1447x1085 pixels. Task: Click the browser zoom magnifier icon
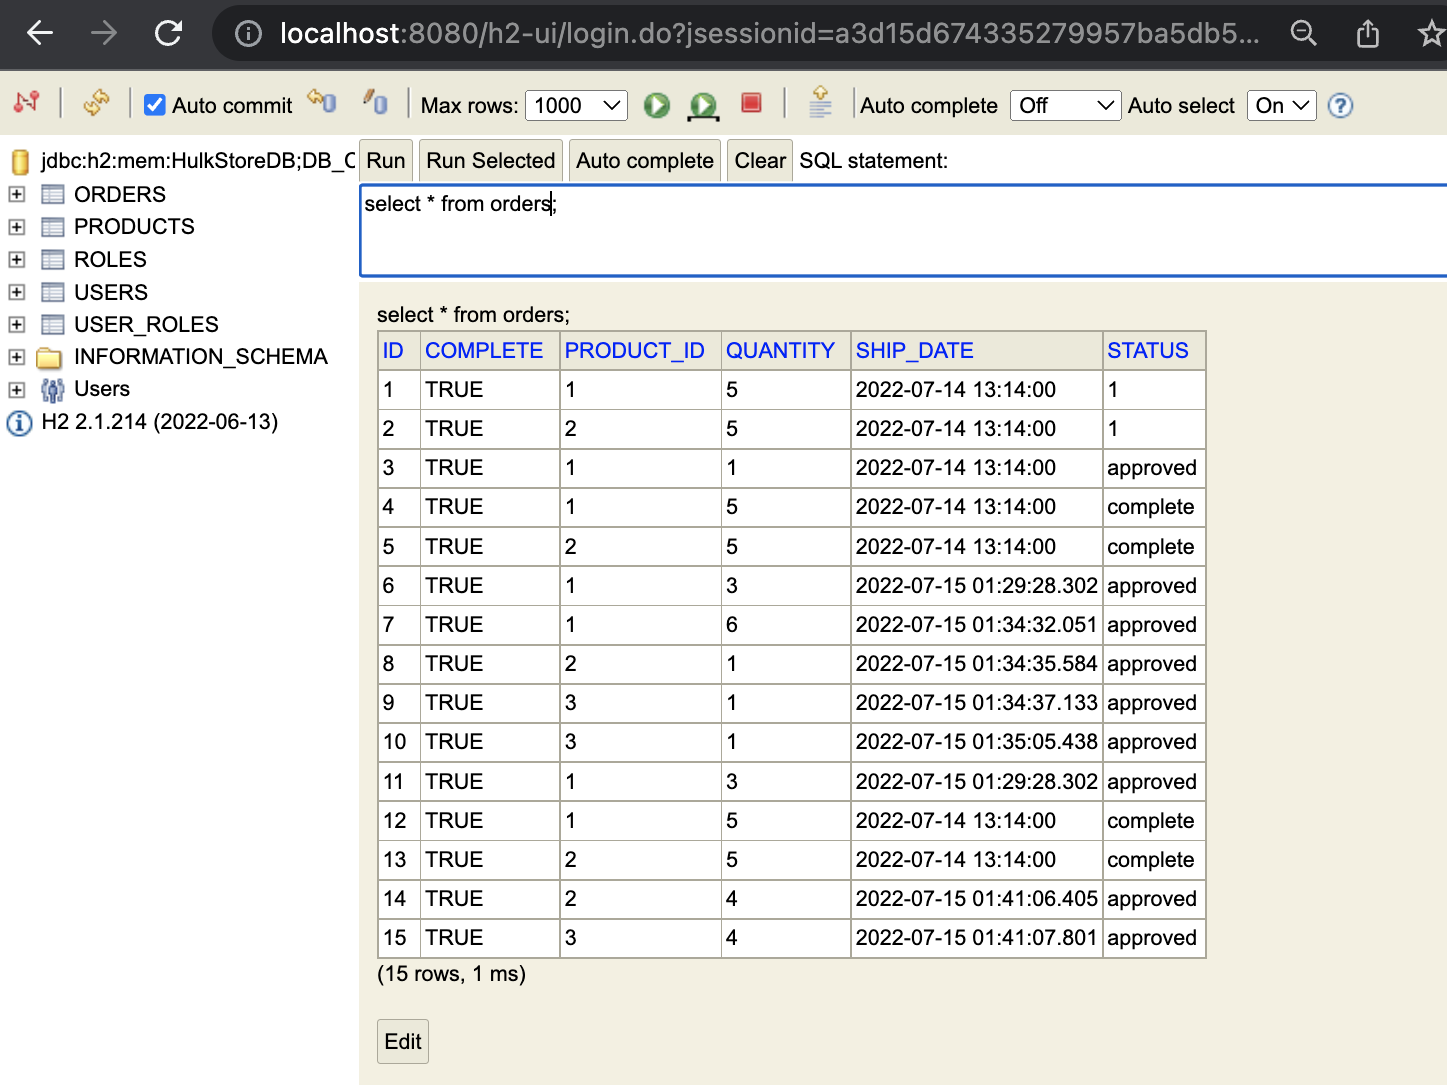click(1303, 34)
